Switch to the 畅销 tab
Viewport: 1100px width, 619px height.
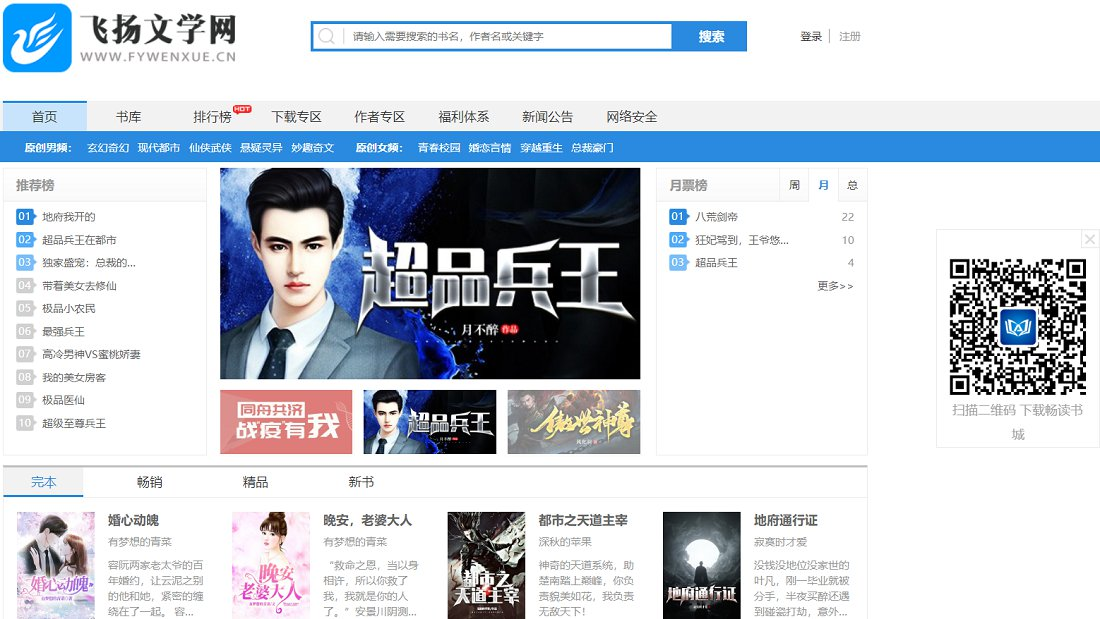coord(149,482)
